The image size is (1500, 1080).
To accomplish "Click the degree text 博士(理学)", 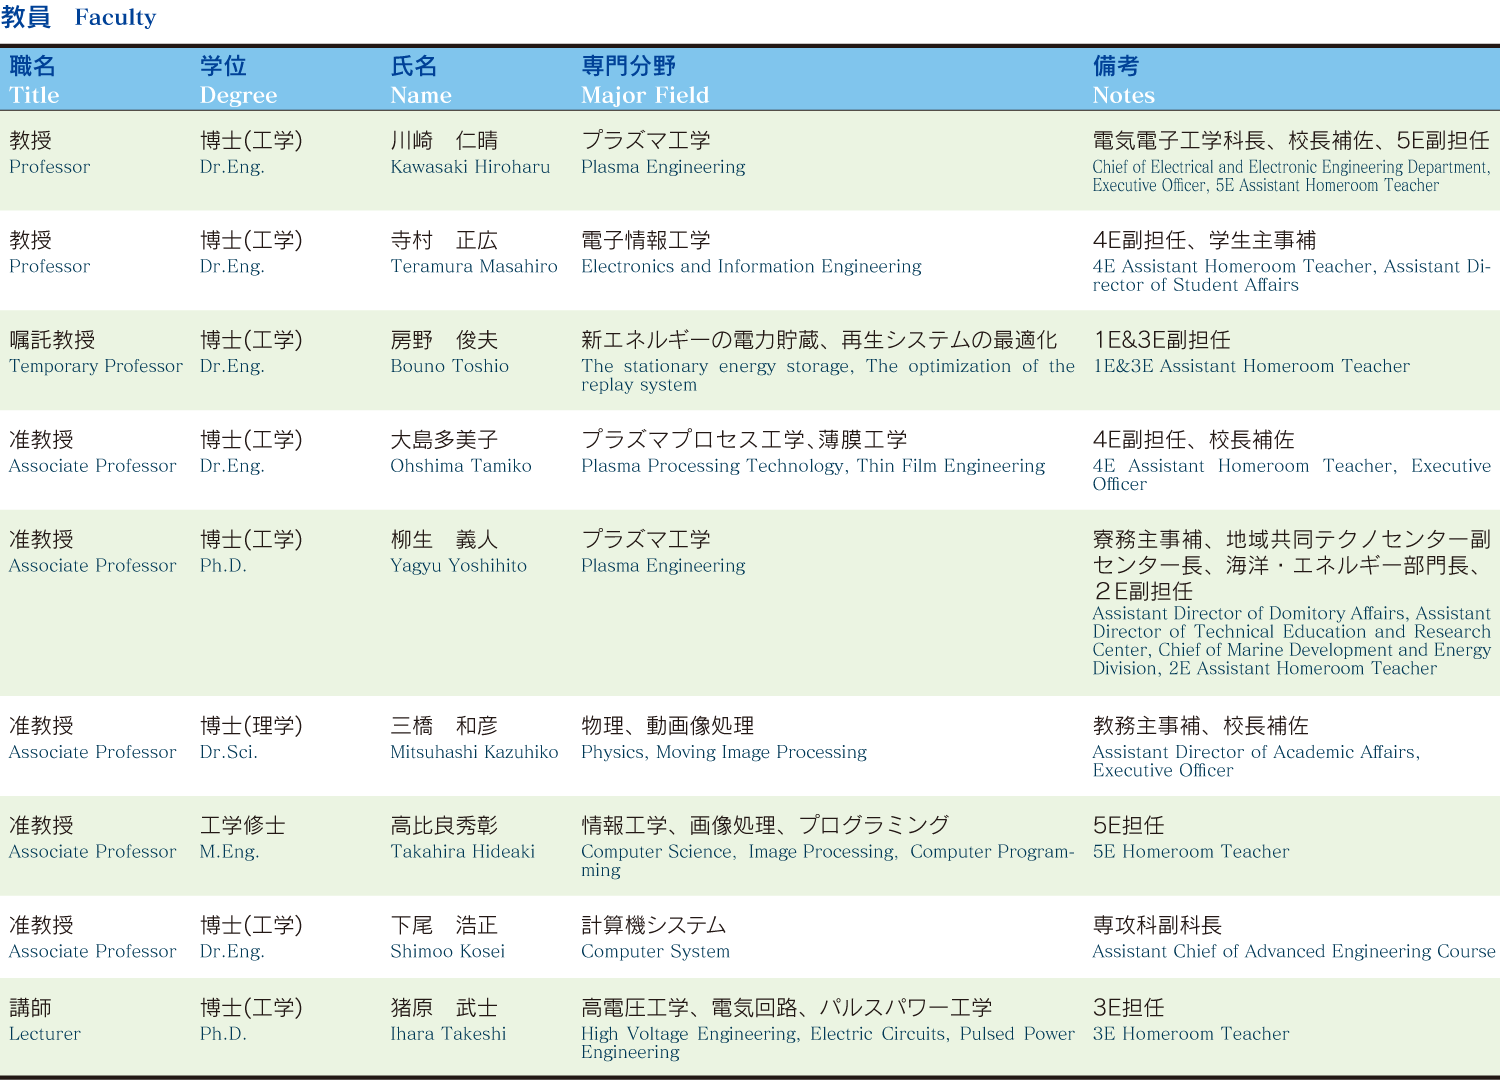I will 251,726.
